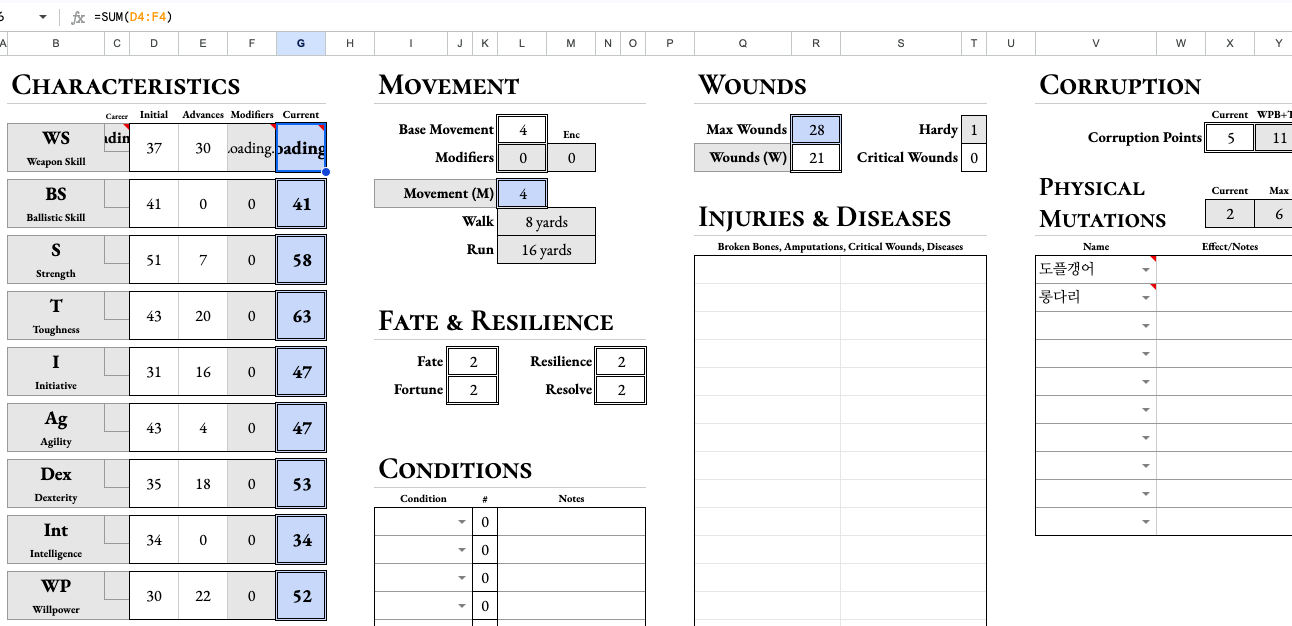Click the blue fill handle on cell G4
Screen dimensions: 1292x626
[x=326, y=172]
